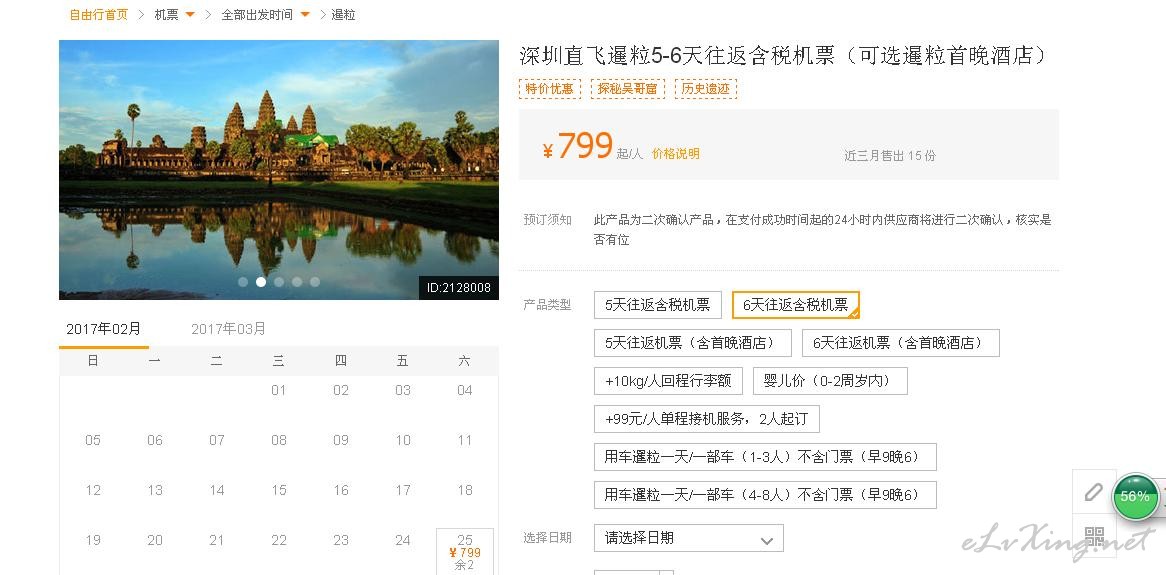Click the 历史遗迹 tag

coord(706,89)
